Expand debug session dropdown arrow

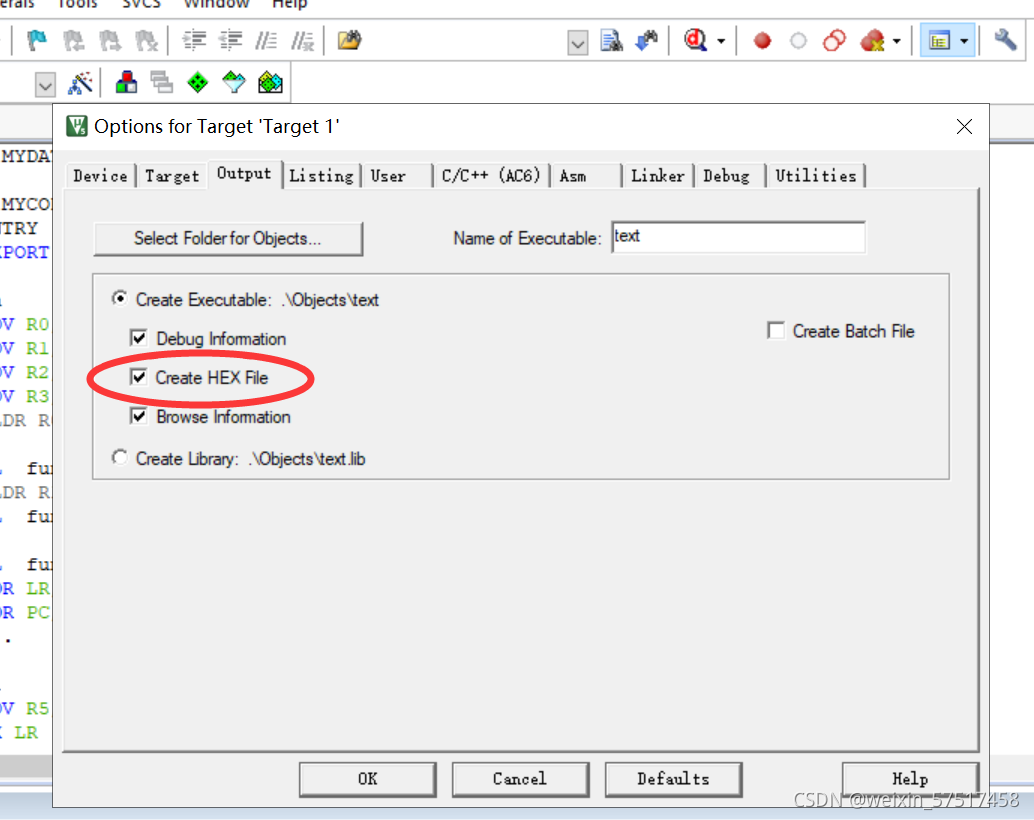click(x=721, y=42)
